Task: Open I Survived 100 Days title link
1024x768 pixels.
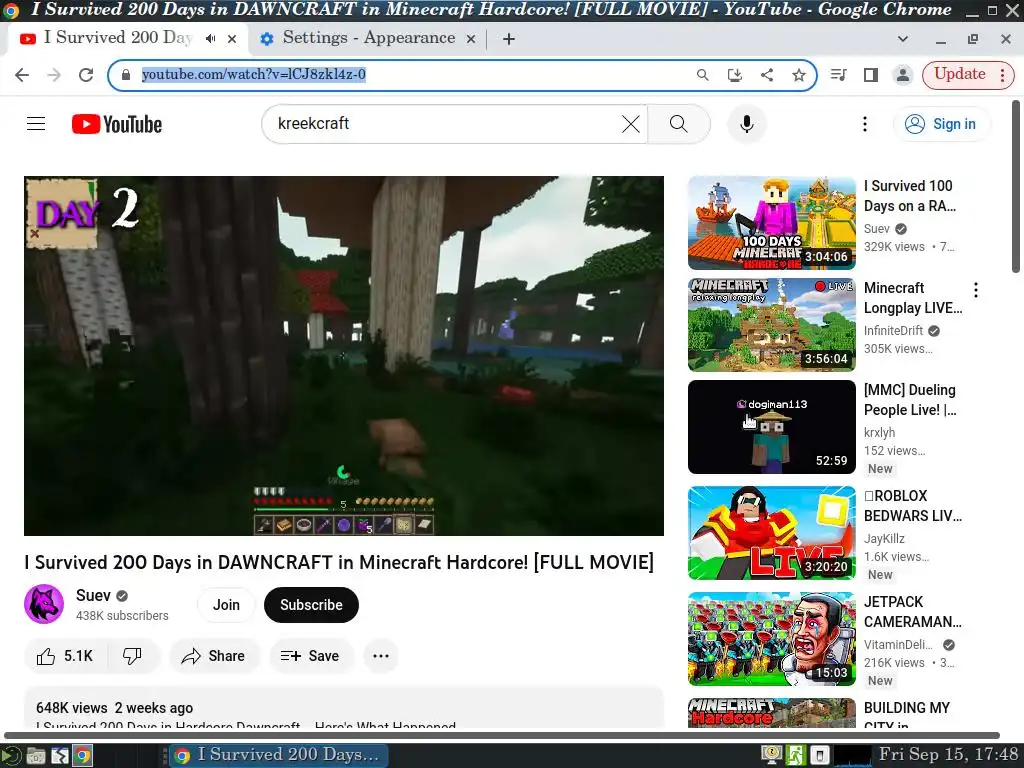Action: pos(910,196)
